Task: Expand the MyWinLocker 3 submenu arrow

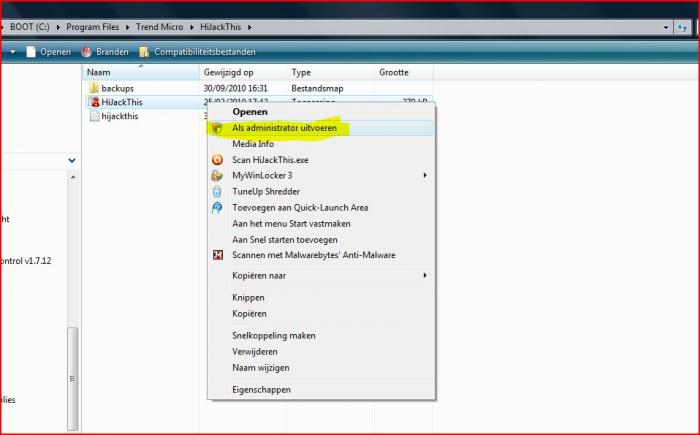Action: tap(425, 176)
